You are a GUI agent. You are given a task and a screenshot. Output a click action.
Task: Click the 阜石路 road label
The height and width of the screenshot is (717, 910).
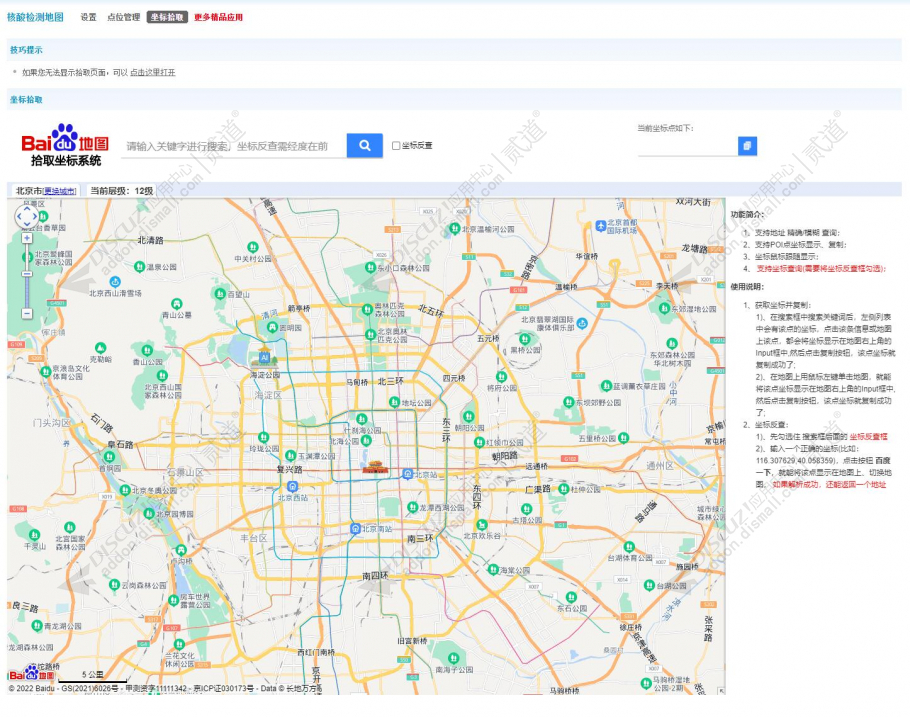120,445
